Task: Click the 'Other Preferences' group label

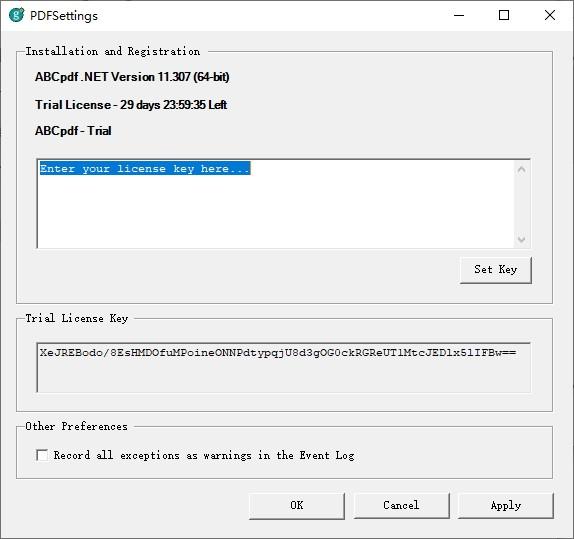Action: [77, 426]
